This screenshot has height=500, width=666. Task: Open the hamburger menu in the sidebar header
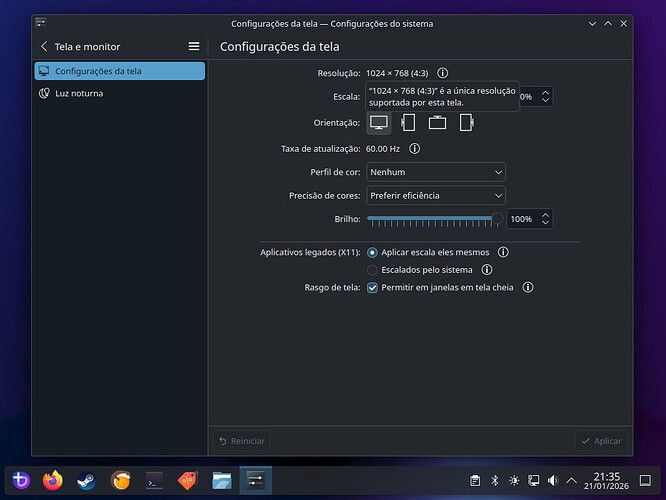(194, 46)
